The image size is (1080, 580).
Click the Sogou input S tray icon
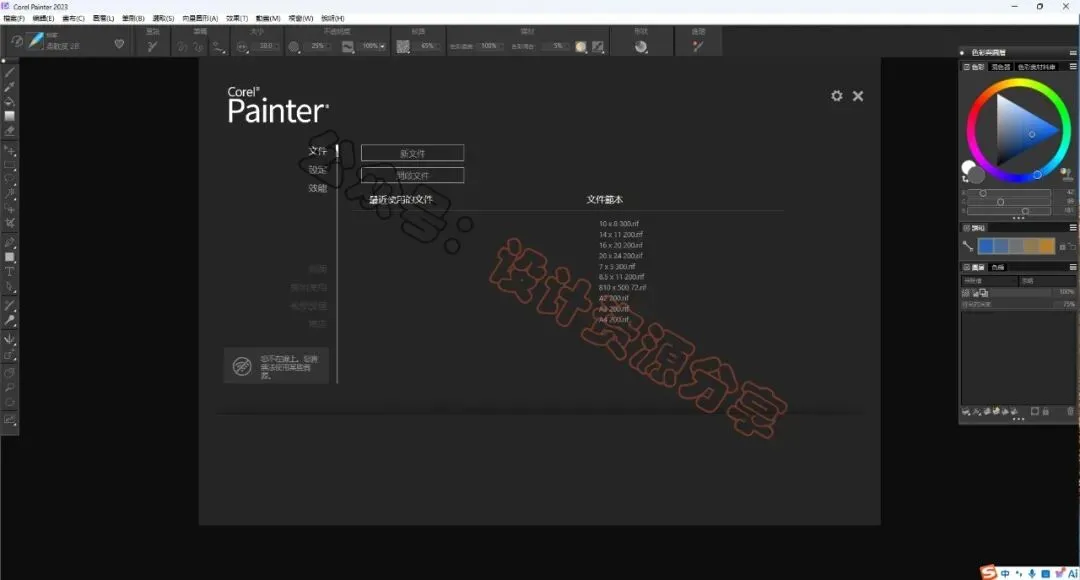[x=989, y=572]
